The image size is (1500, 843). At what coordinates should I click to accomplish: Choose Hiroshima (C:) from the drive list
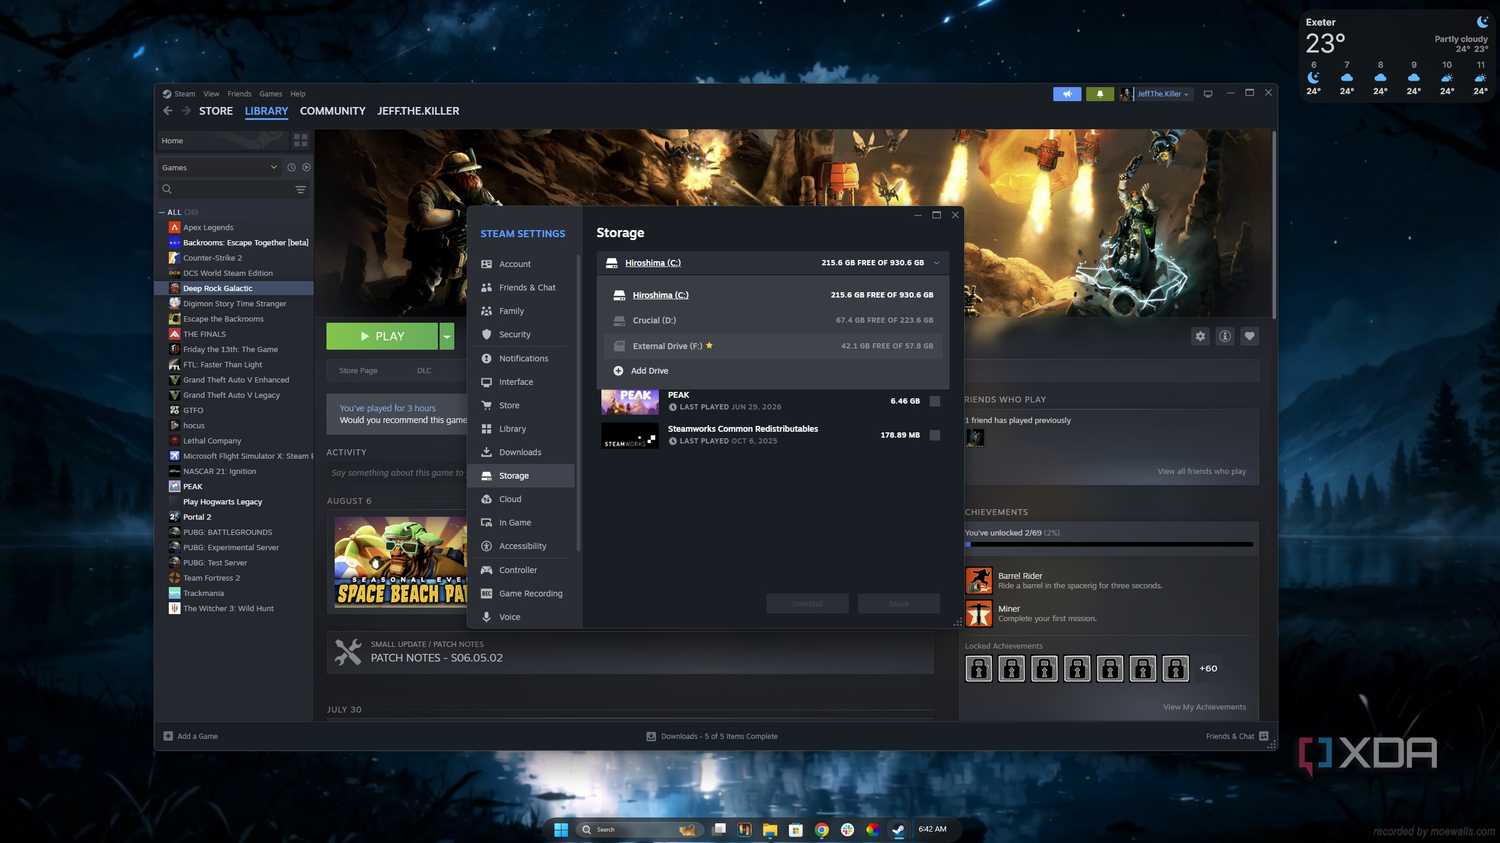[773, 295]
